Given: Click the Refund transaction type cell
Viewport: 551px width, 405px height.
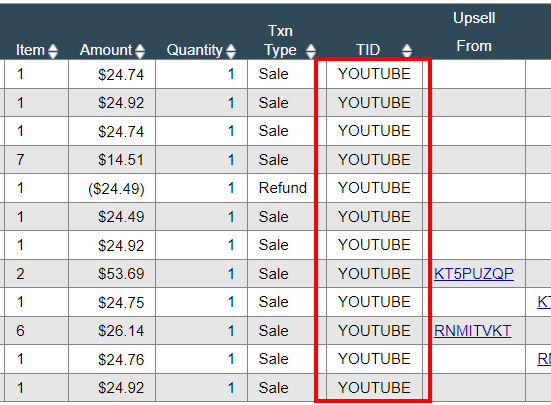Looking at the screenshot, I should [283, 188].
